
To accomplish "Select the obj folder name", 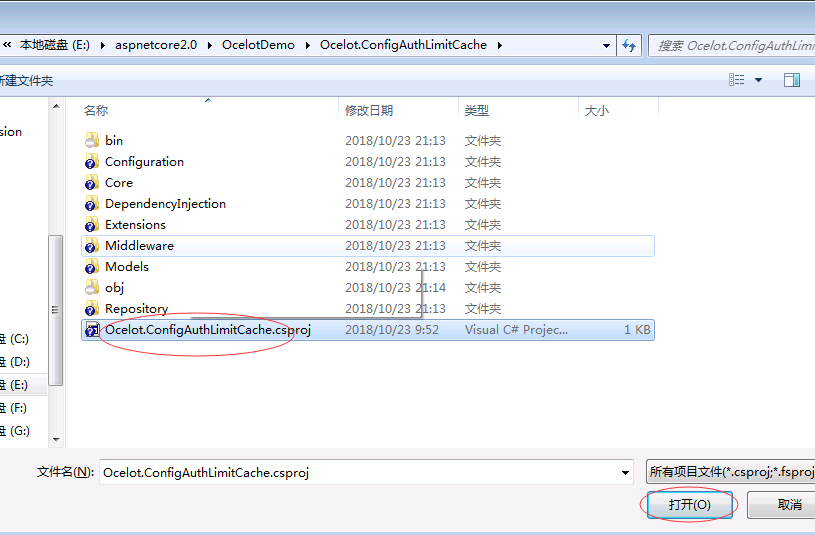I will 114,288.
